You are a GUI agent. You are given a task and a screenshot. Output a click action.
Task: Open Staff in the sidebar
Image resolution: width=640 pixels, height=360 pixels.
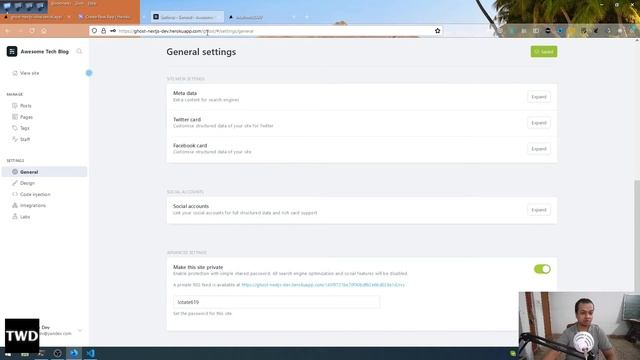tap(25, 139)
